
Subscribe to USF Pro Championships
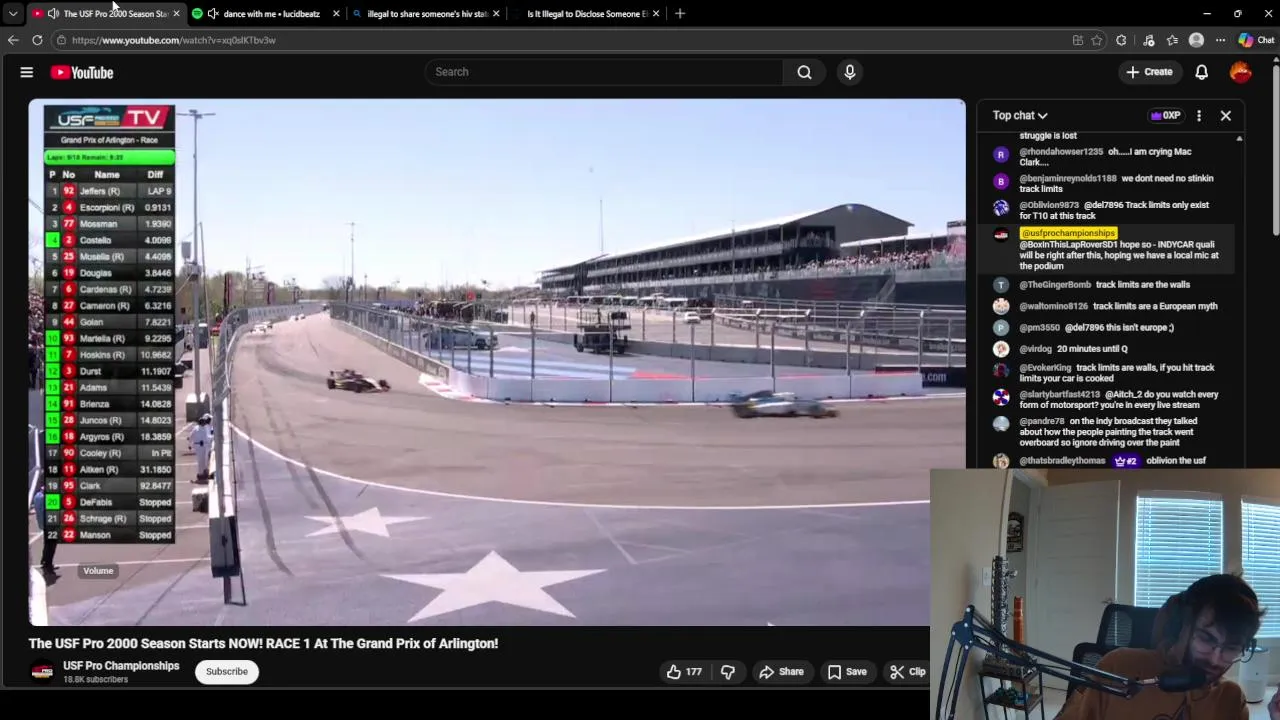coord(227,672)
